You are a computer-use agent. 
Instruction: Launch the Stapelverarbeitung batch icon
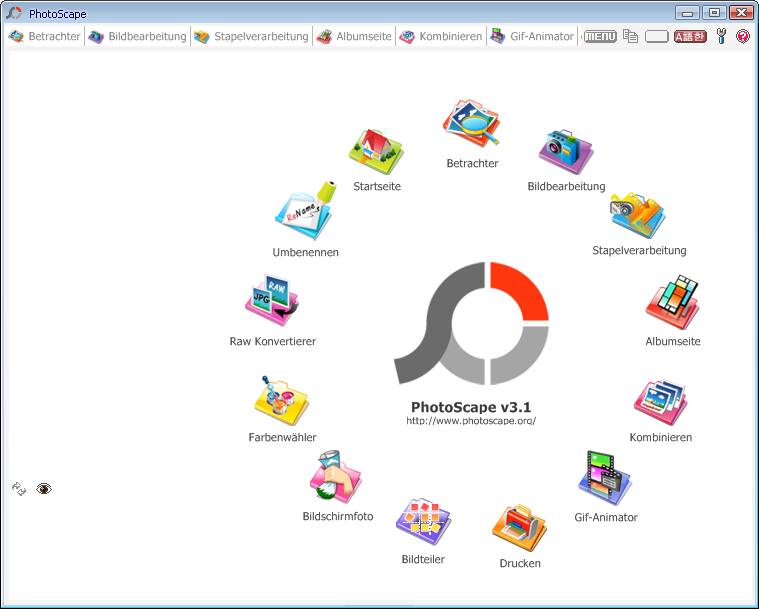click(x=638, y=214)
